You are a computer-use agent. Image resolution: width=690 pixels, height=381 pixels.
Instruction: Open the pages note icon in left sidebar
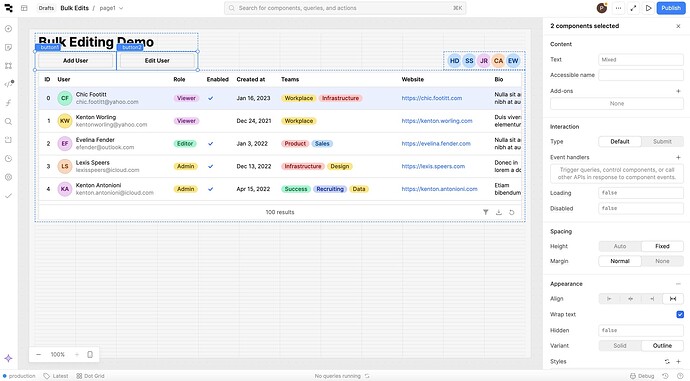click(8, 47)
